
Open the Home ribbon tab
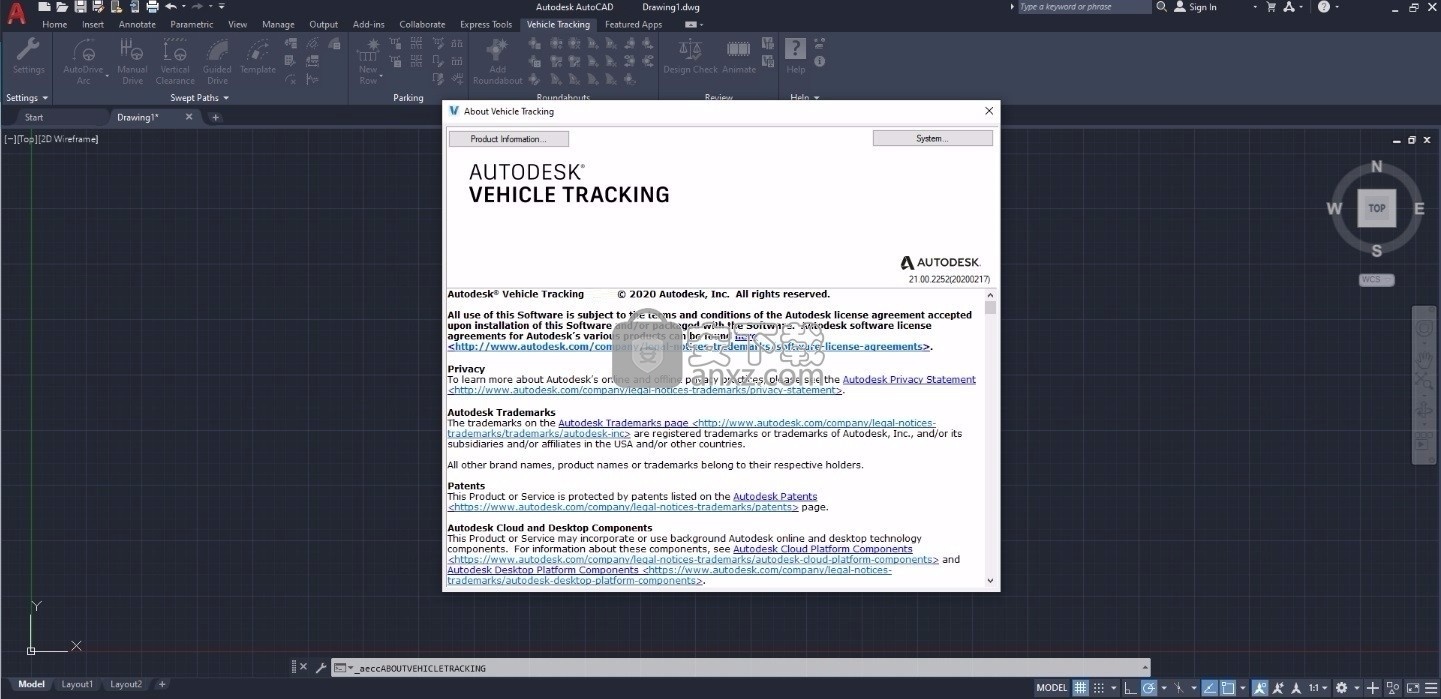coord(55,24)
